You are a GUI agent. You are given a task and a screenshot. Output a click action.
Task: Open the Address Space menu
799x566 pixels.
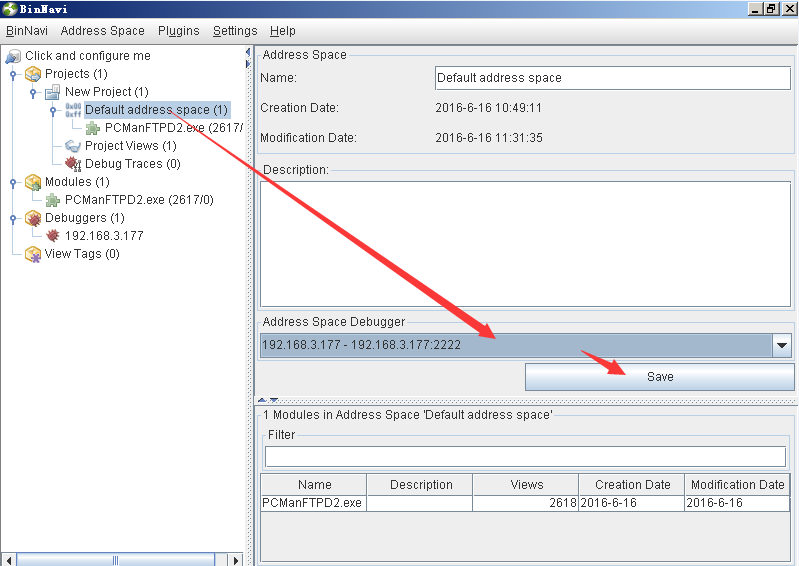coord(102,31)
